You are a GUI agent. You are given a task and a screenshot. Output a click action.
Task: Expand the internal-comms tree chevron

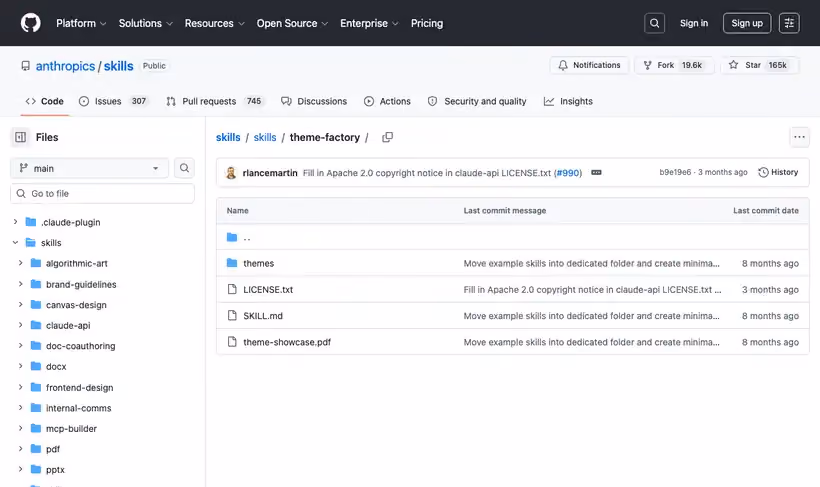pos(20,407)
